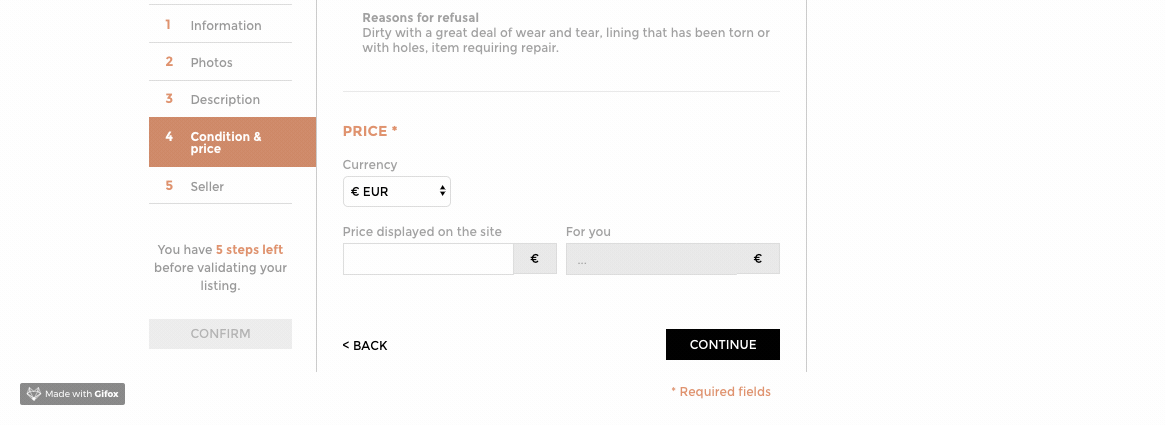1165x425 pixels.
Task: Click the Required fields note
Action: pos(721,392)
